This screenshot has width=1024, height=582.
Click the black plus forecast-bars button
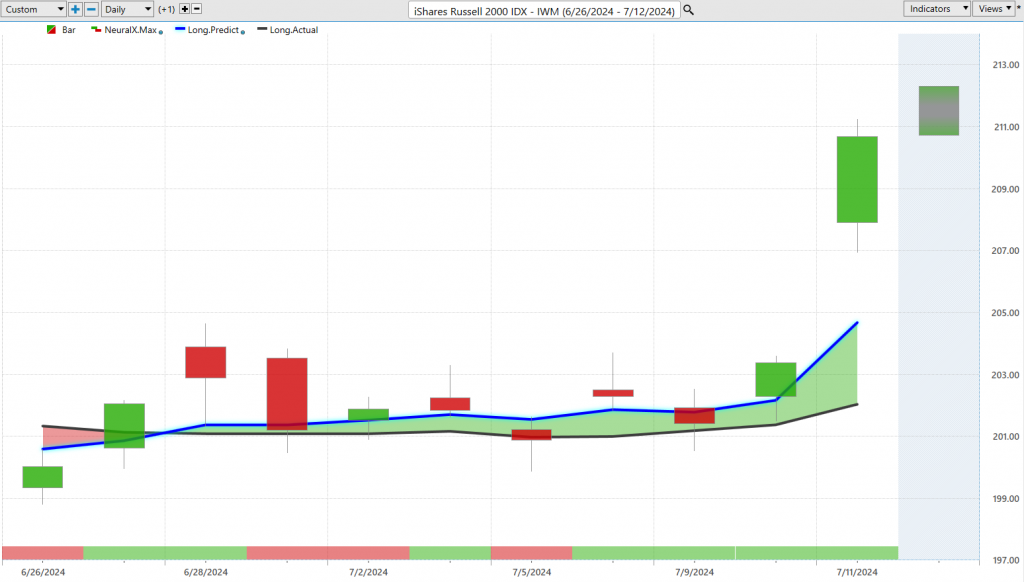click(x=185, y=9)
